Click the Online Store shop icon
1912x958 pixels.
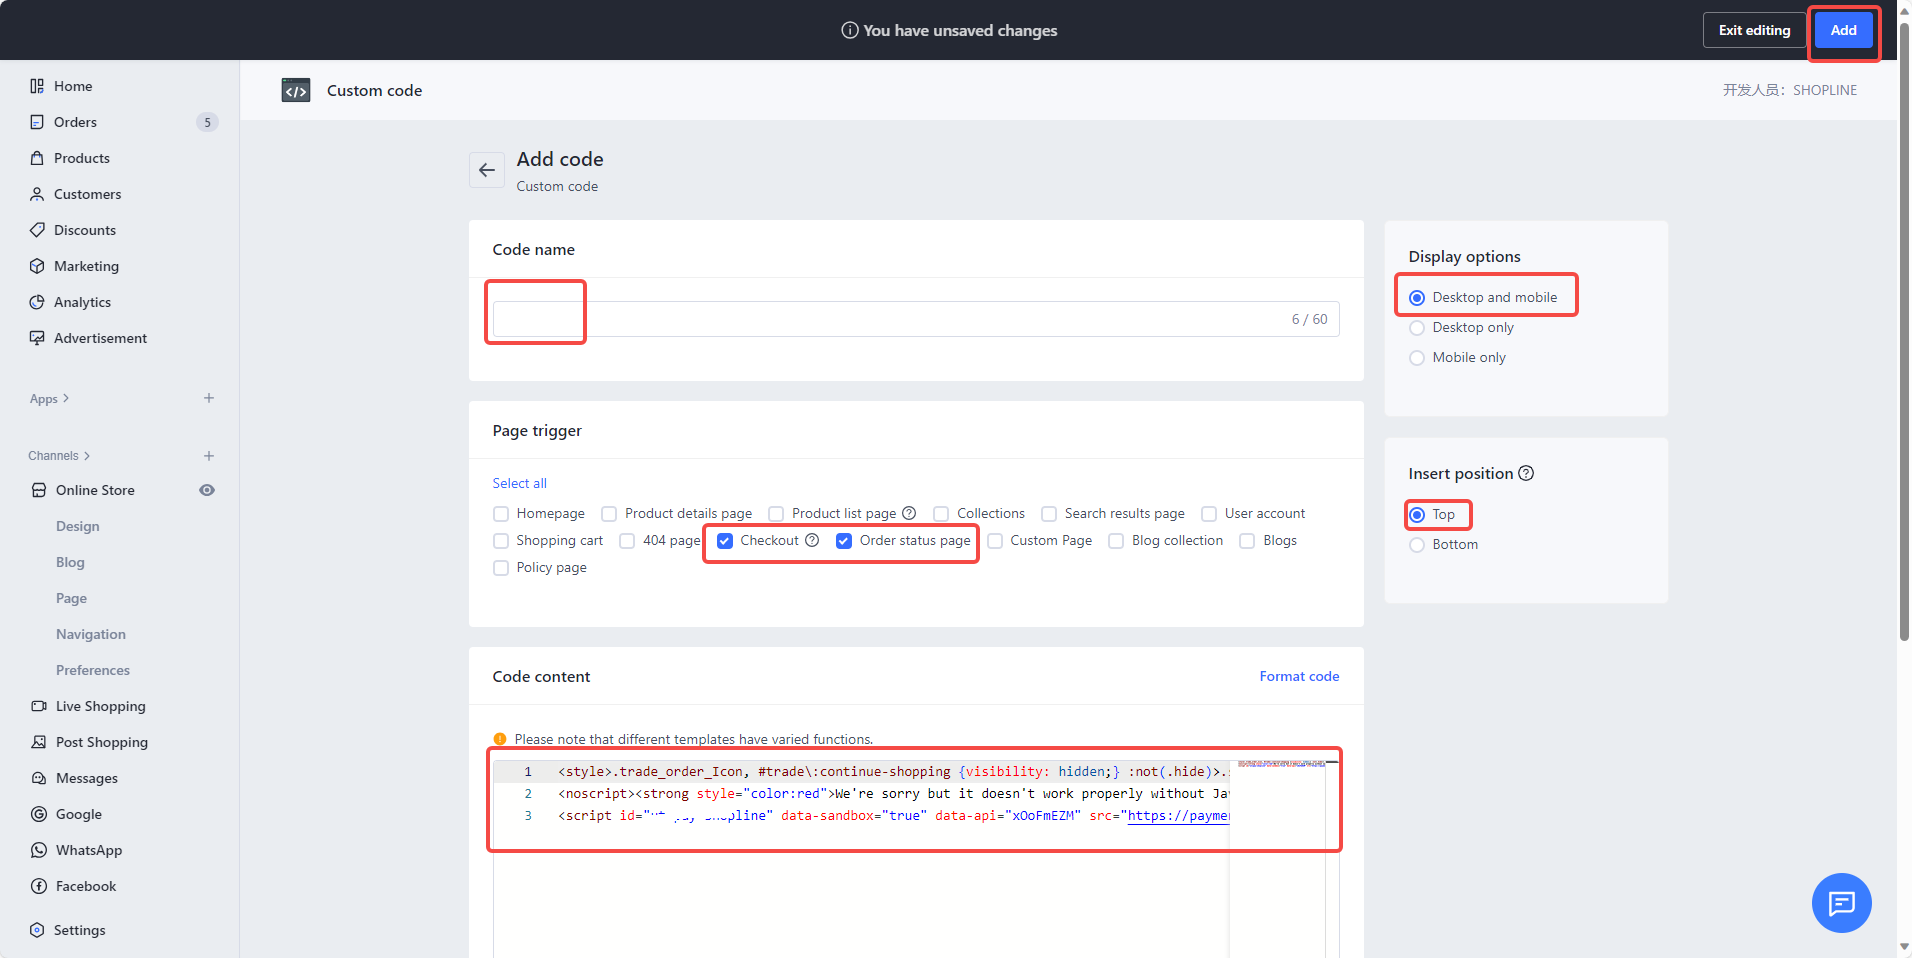(39, 490)
